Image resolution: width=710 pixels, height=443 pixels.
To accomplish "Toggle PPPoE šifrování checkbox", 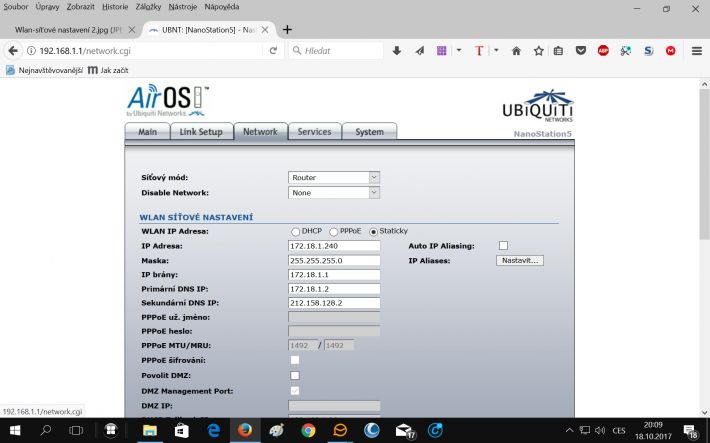I will [295, 360].
